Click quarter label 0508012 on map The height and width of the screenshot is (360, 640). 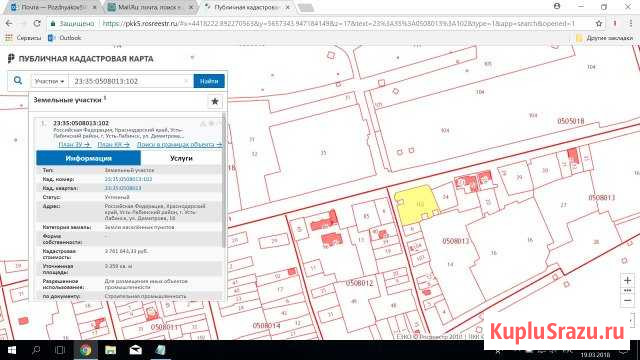pyautogui.click(x=359, y=283)
